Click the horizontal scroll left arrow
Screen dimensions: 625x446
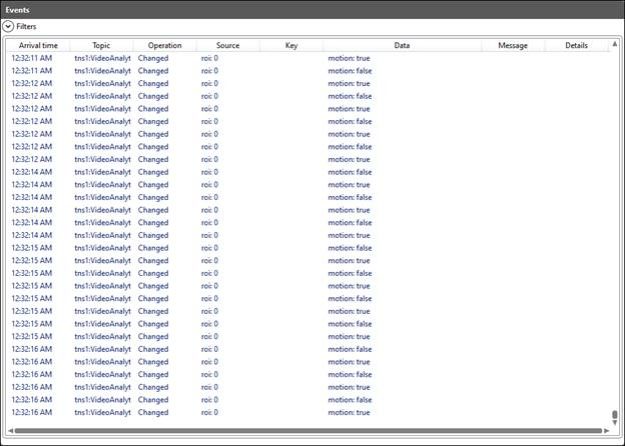coord(11,431)
